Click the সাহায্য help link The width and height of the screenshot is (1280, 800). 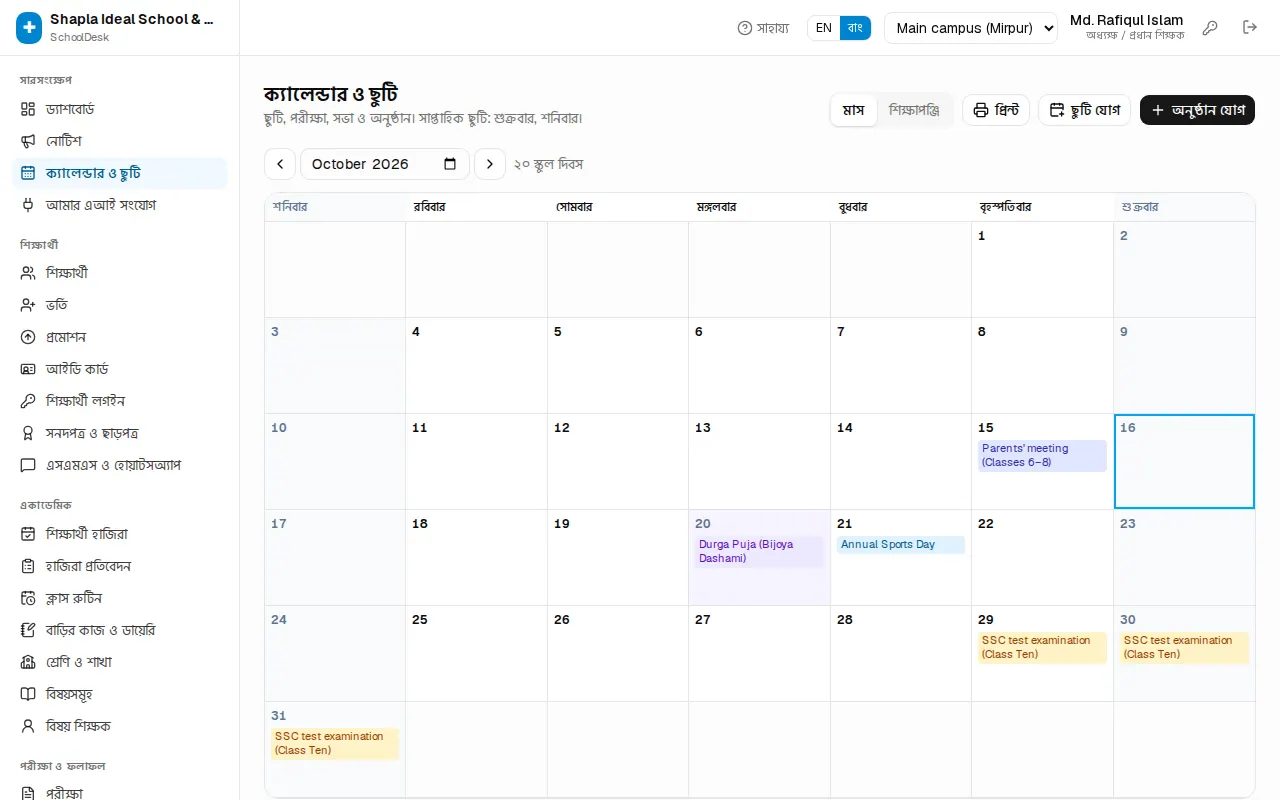763,28
